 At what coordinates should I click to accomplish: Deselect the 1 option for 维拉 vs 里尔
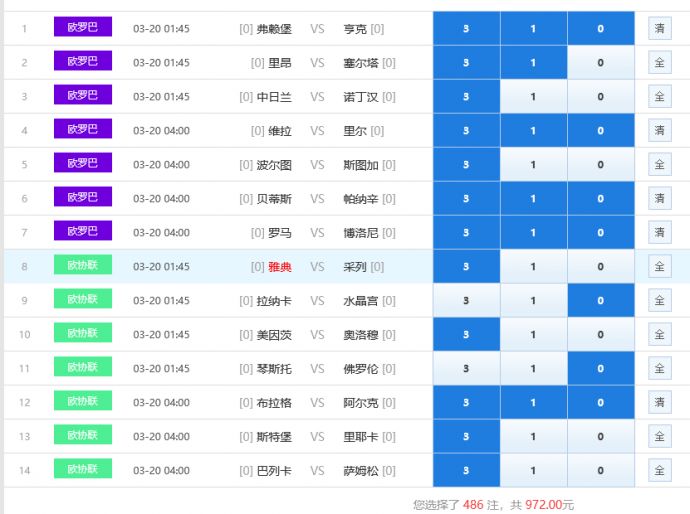(x=533, y=131)
